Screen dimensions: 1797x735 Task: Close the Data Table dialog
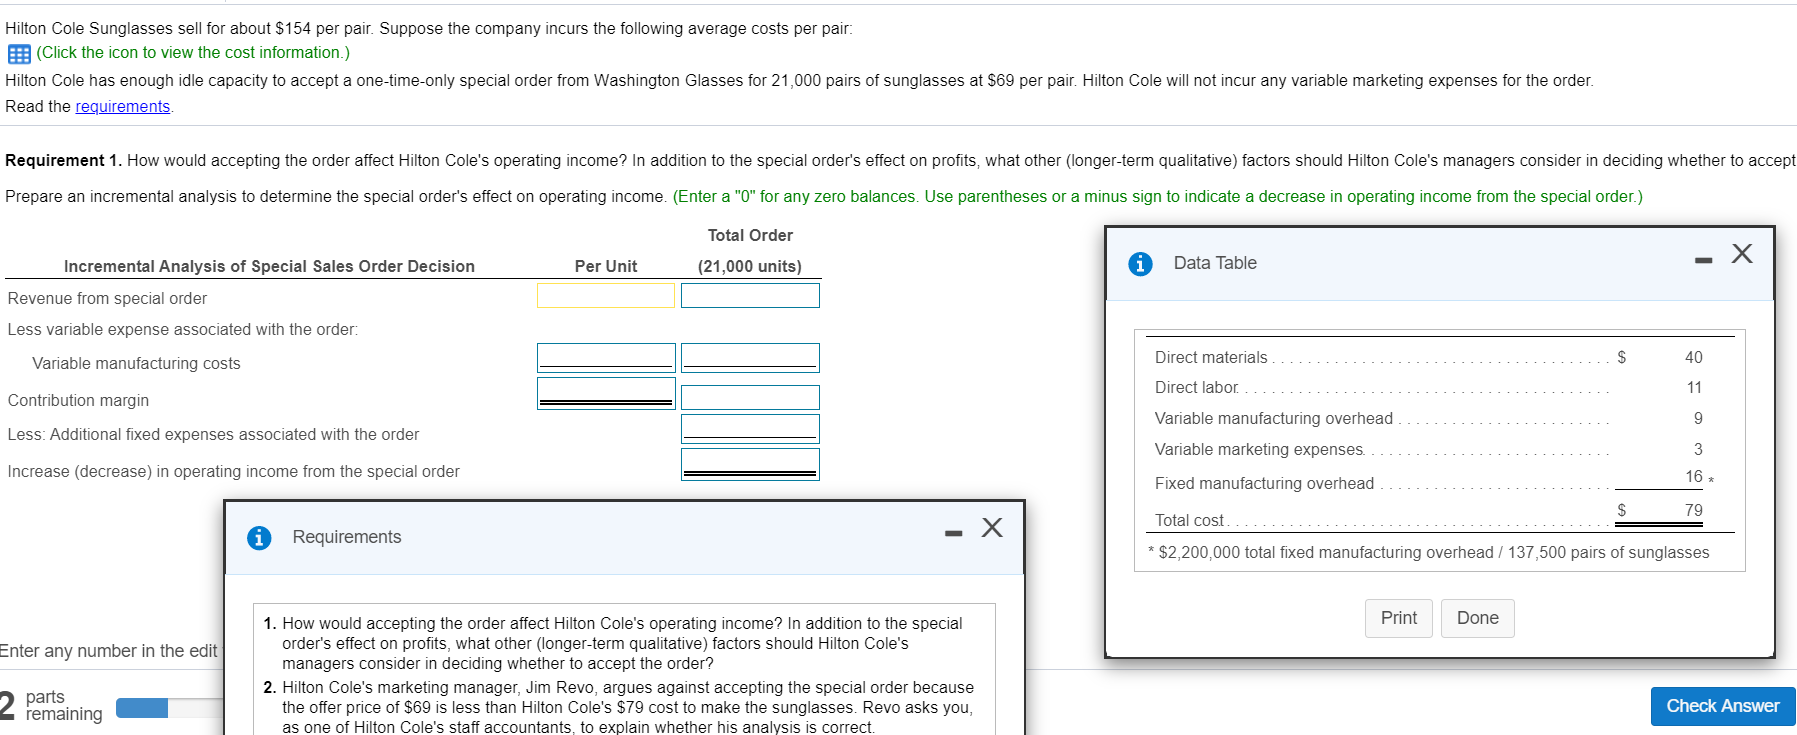click(x=1742, y=254)
